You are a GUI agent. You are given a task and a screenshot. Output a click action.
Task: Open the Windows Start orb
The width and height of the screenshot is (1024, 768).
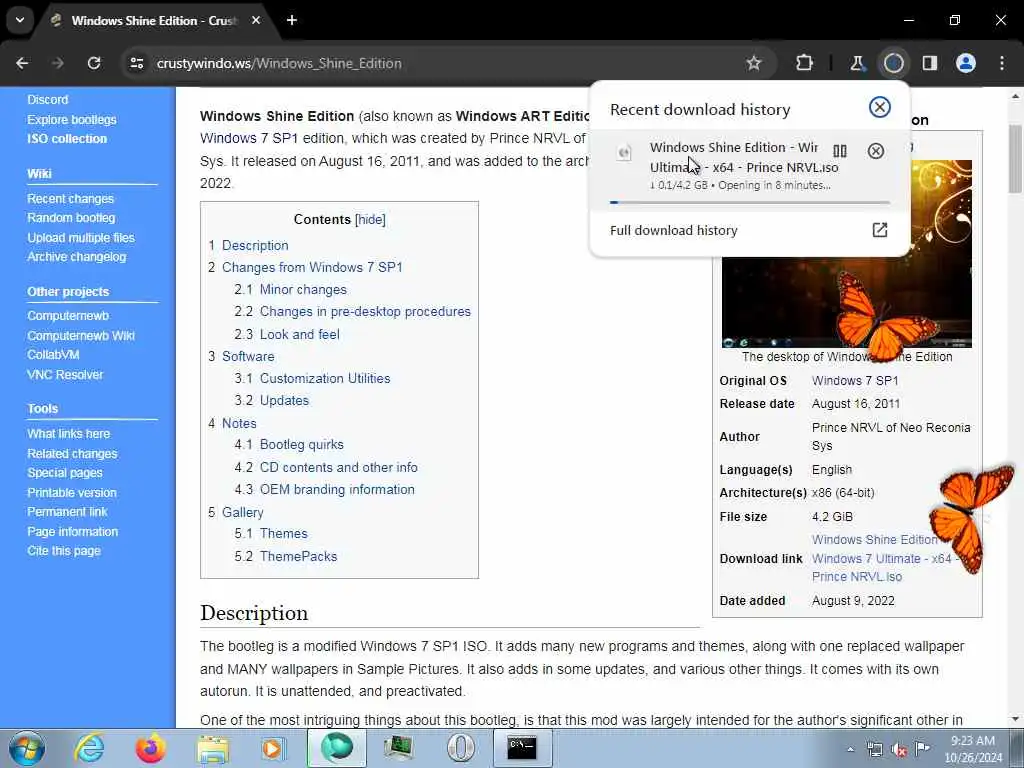(27, 748)
